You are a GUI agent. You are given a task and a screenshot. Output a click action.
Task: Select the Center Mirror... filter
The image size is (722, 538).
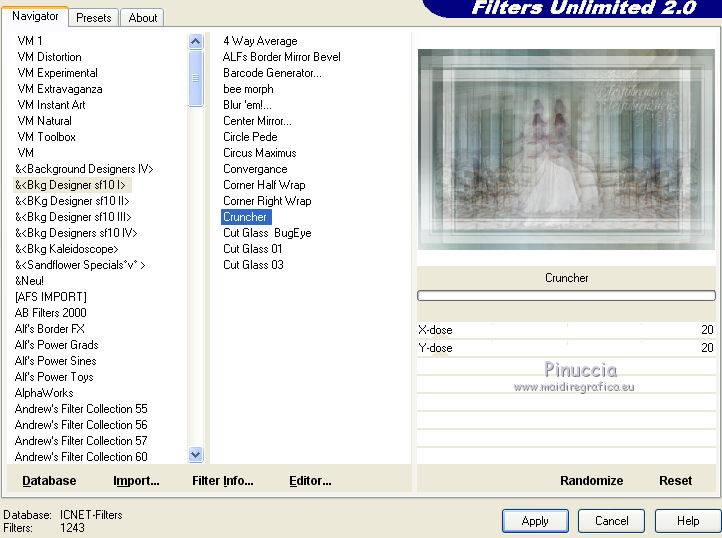257,121
